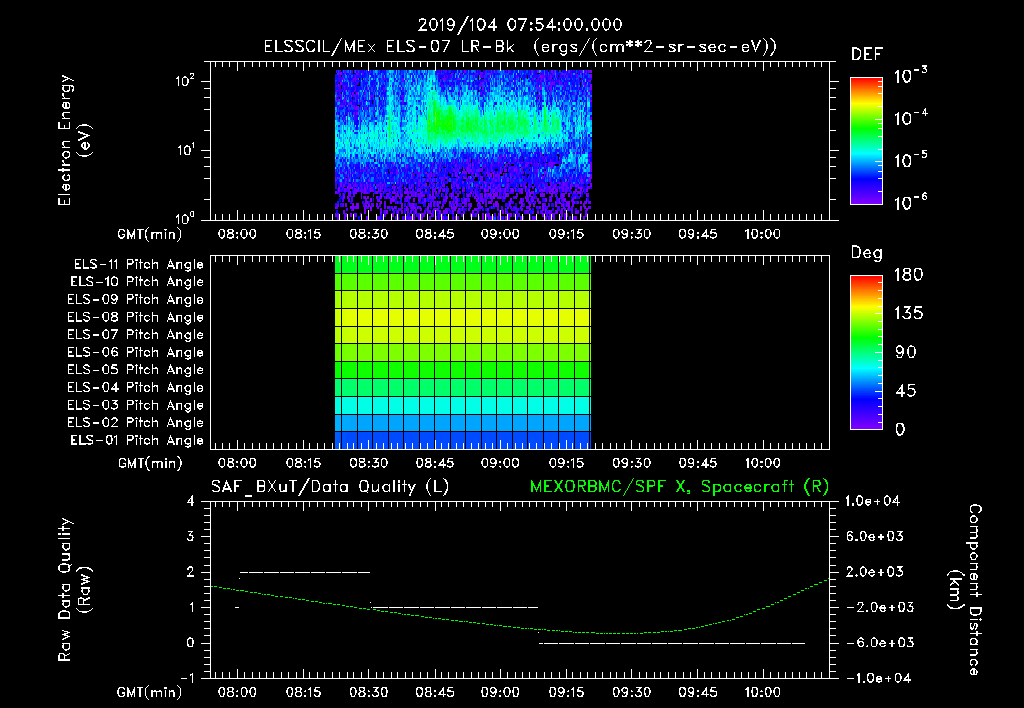Select the ELS-02 Pitch Angle row label
The height and width of the screenshot is (708, 1024).
(135, 423)
